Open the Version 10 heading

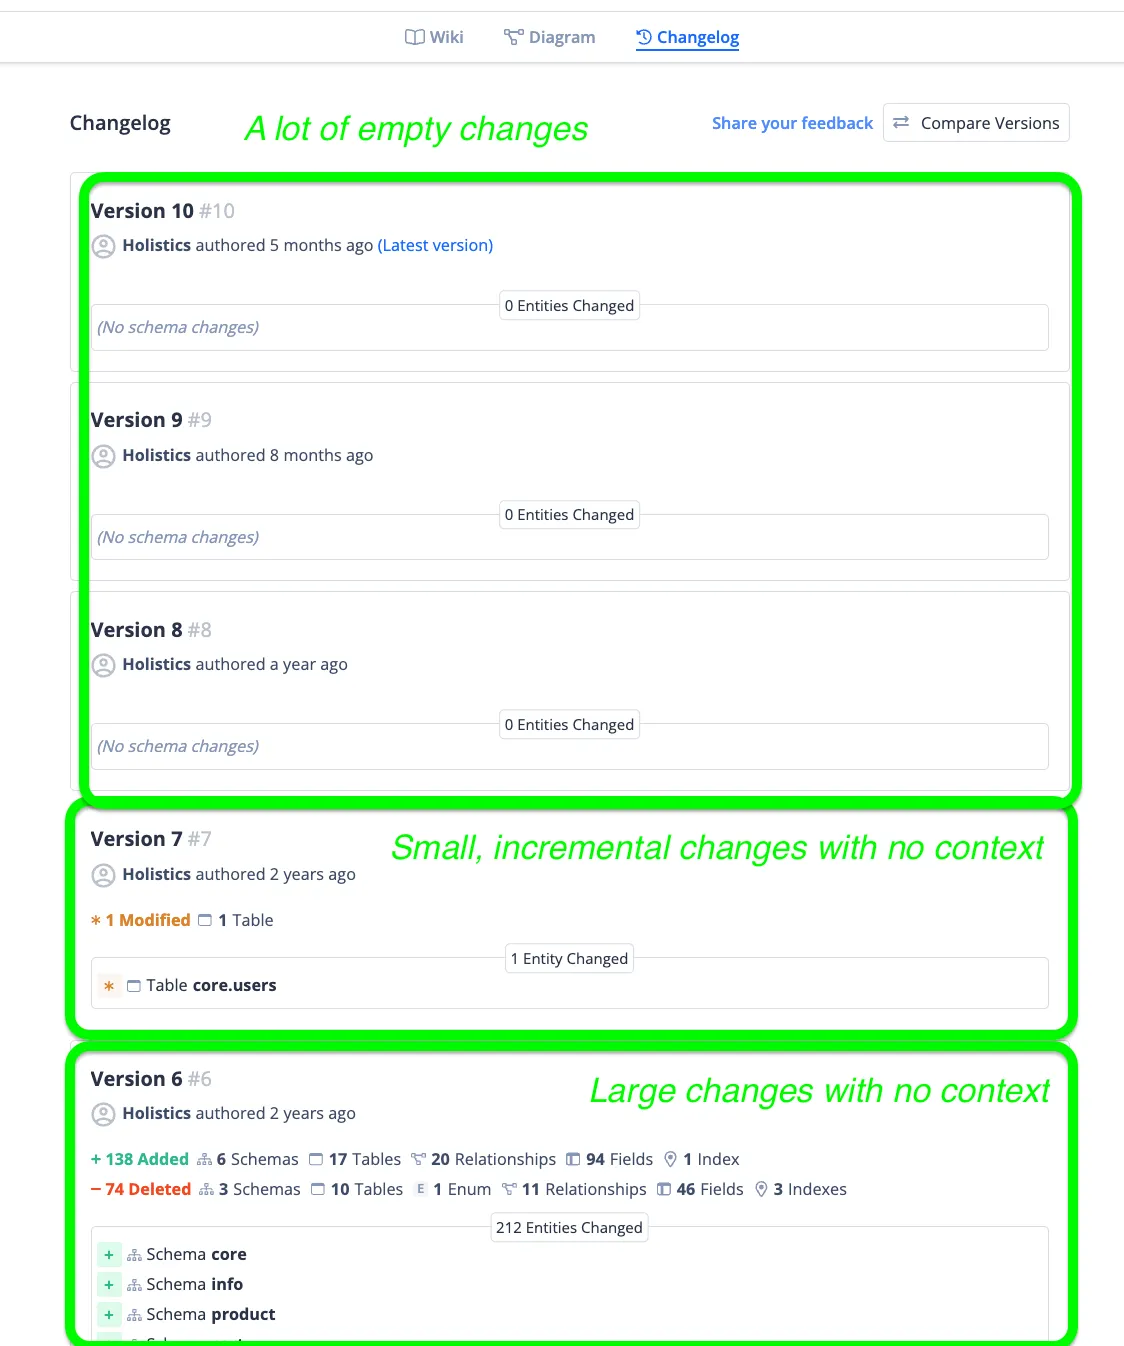tap(142, 211)
